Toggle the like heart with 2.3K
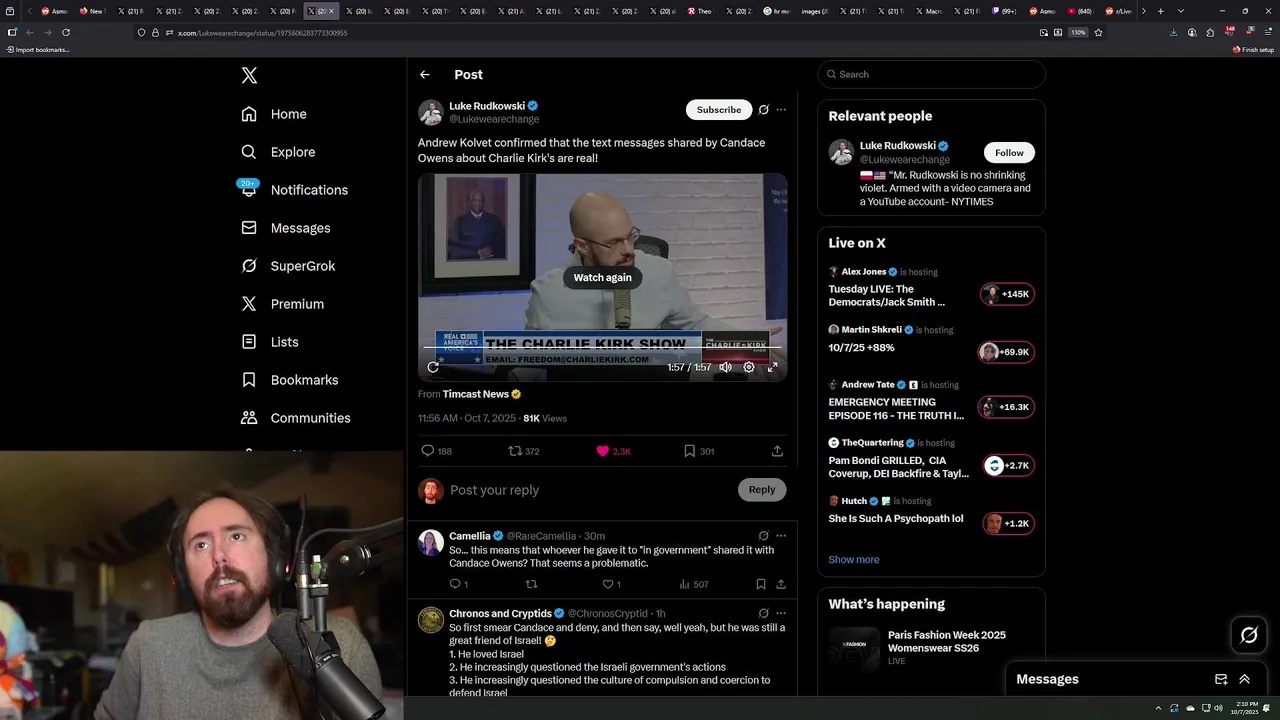This screenshot has height=720, width=1280. coord(613,451)
